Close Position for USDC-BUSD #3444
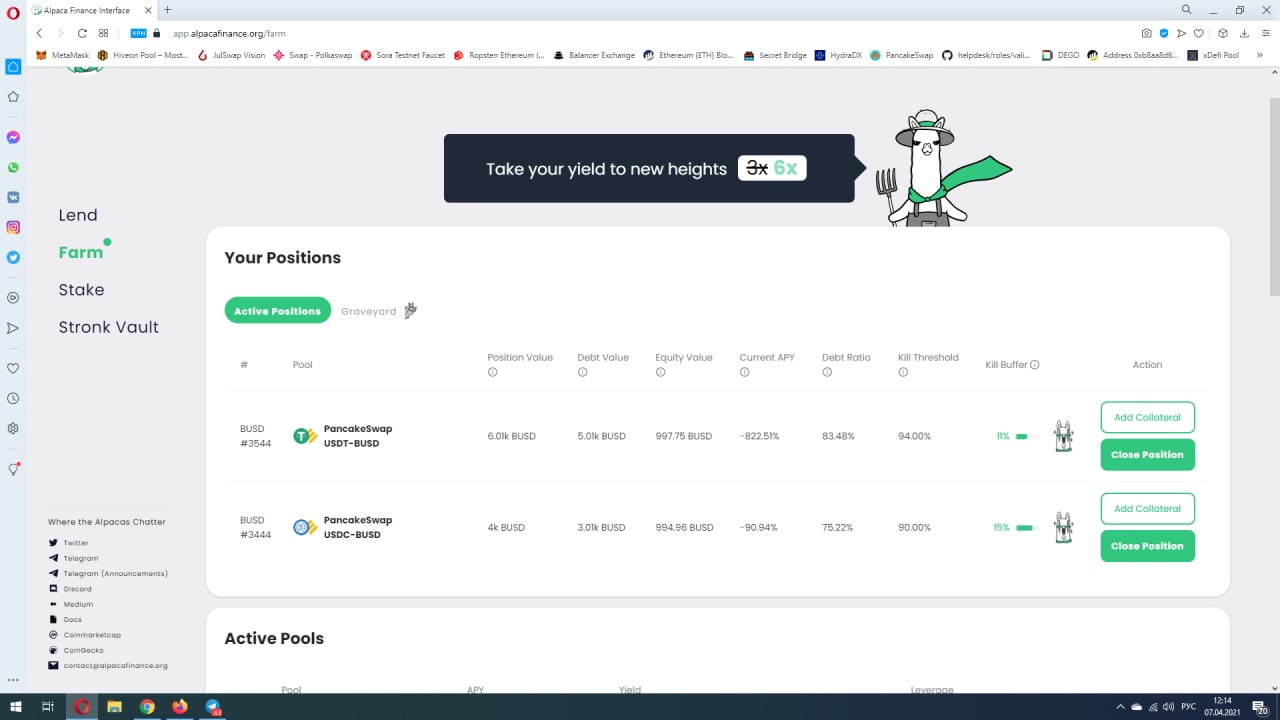This screenshot has height=720, width=1280. pos(1147,546)
